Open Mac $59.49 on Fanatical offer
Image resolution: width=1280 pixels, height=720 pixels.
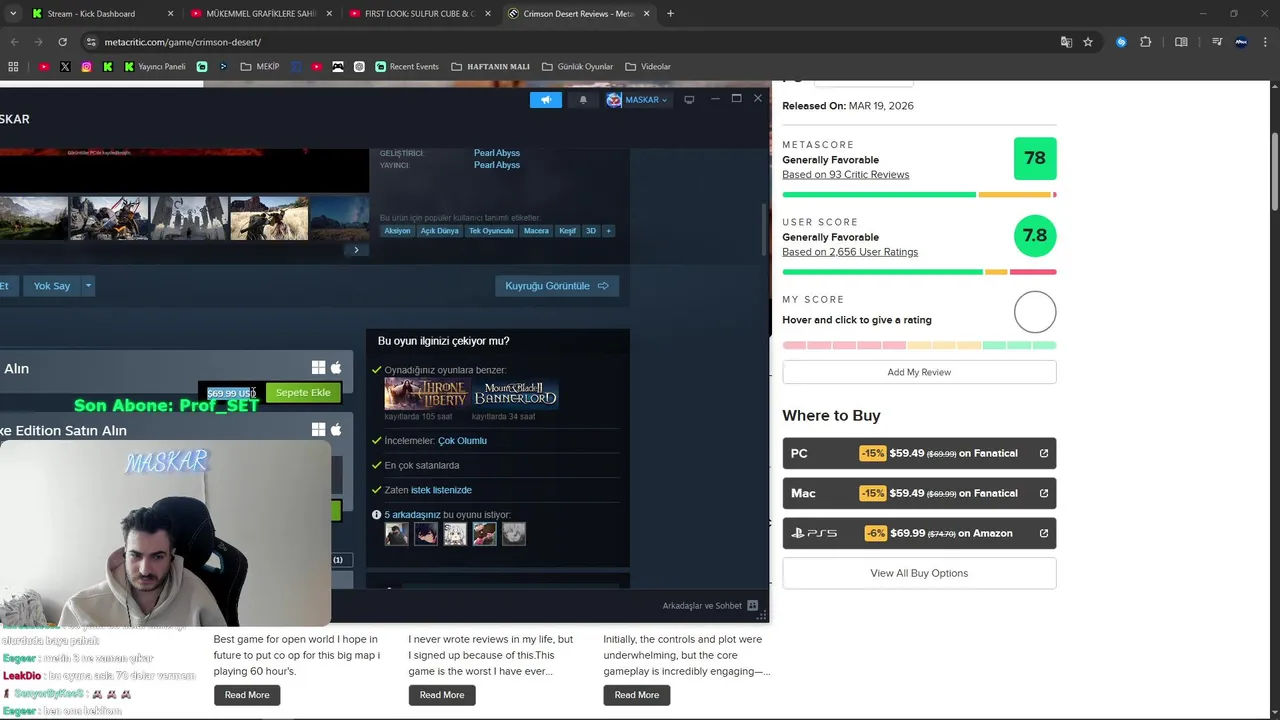[919, 493]
